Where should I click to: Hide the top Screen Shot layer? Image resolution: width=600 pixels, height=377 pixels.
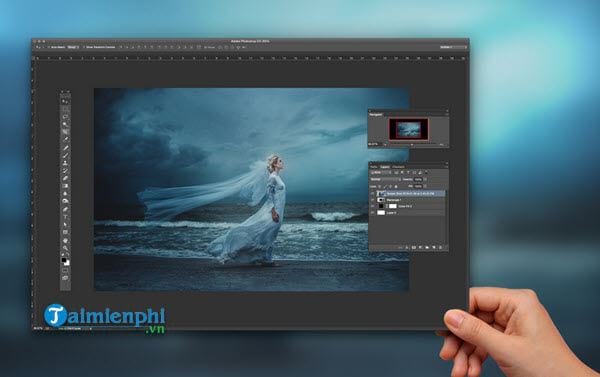pyautogui.click(x=372, y=193)
